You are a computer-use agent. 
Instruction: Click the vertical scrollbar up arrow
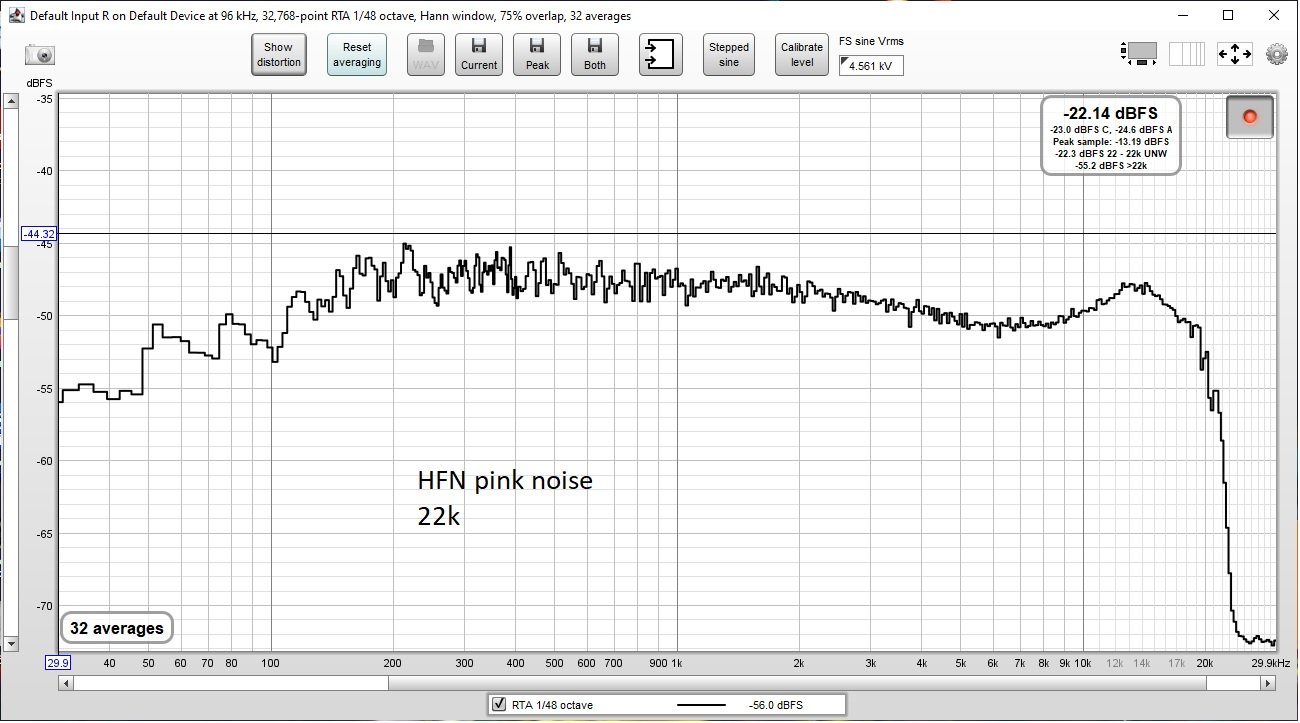tap(11, 102)
